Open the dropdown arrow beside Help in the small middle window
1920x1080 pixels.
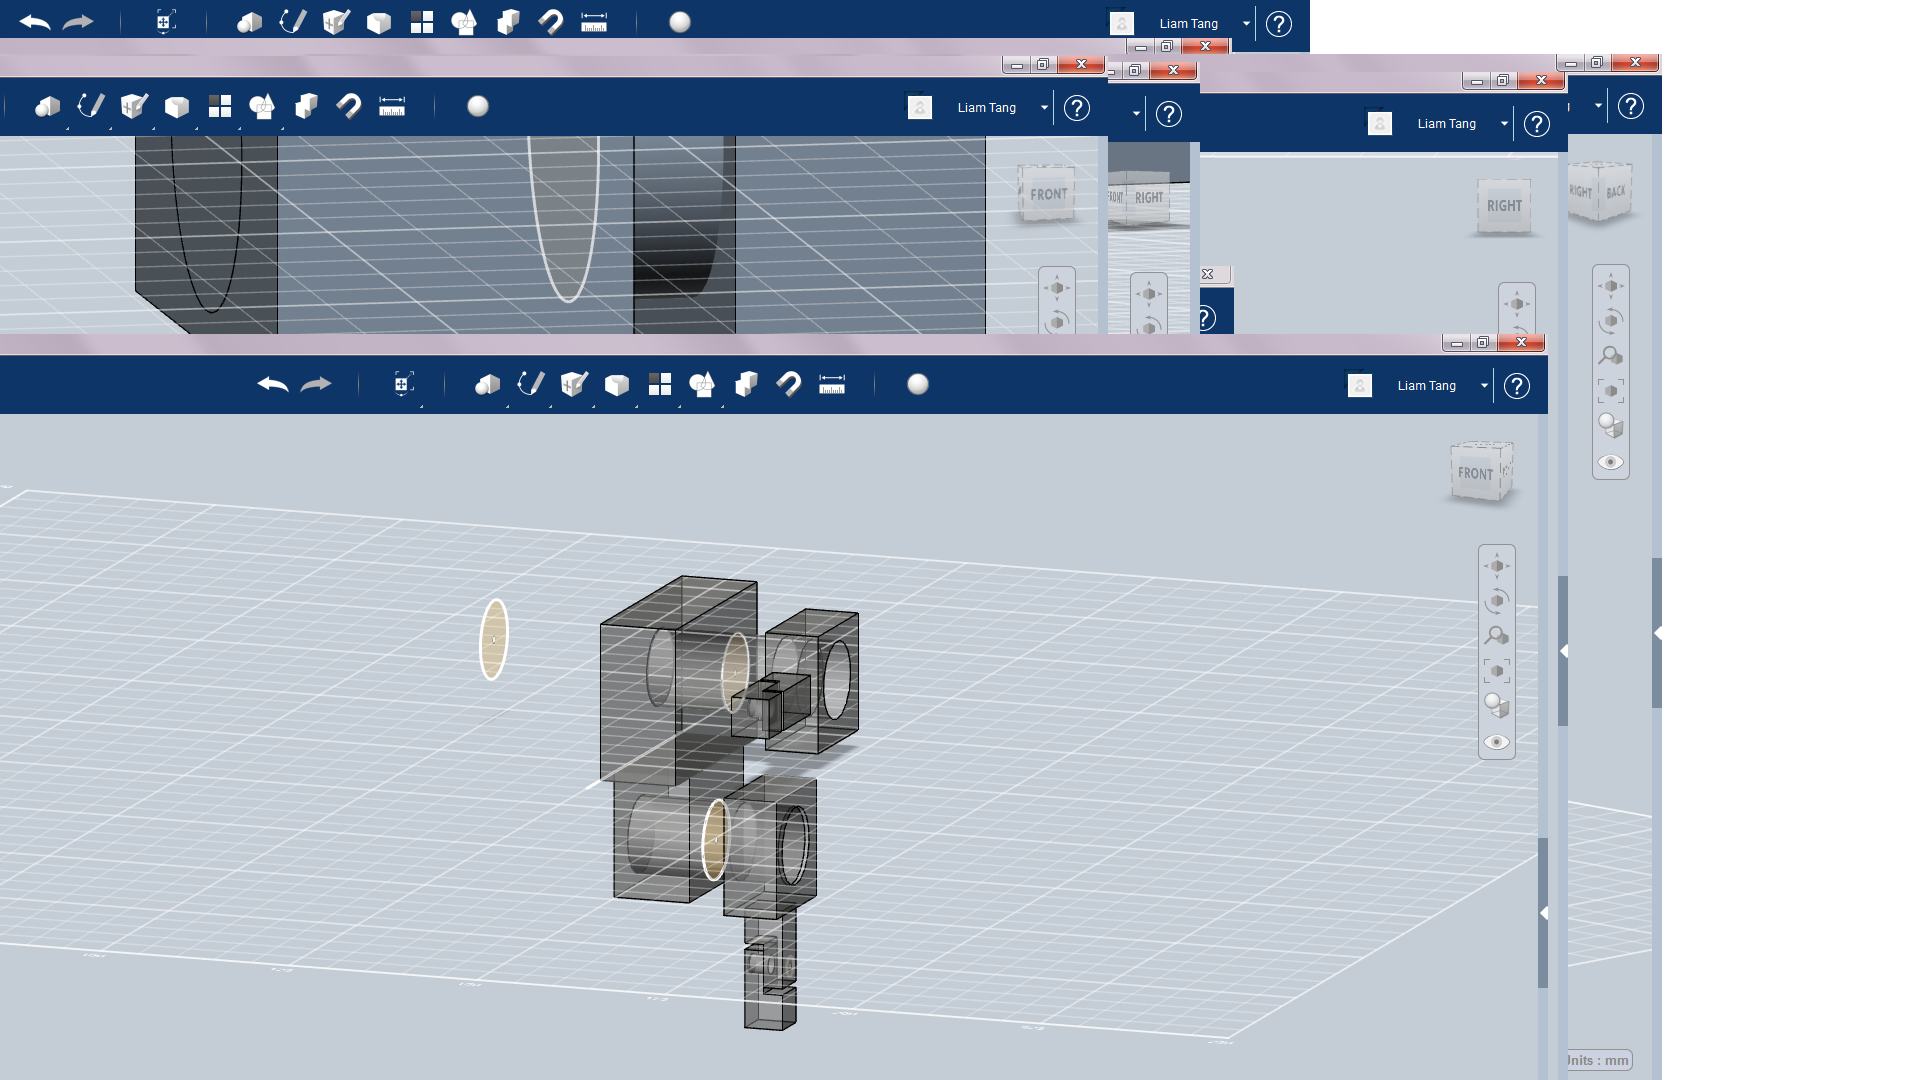[1136, 114]
